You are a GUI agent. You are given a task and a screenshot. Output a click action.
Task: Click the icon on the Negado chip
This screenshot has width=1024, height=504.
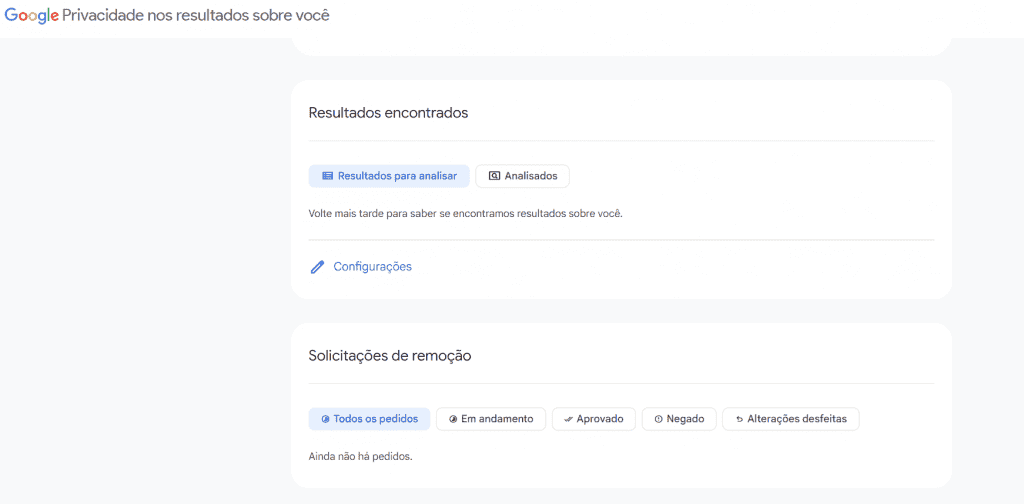[658, 419]
